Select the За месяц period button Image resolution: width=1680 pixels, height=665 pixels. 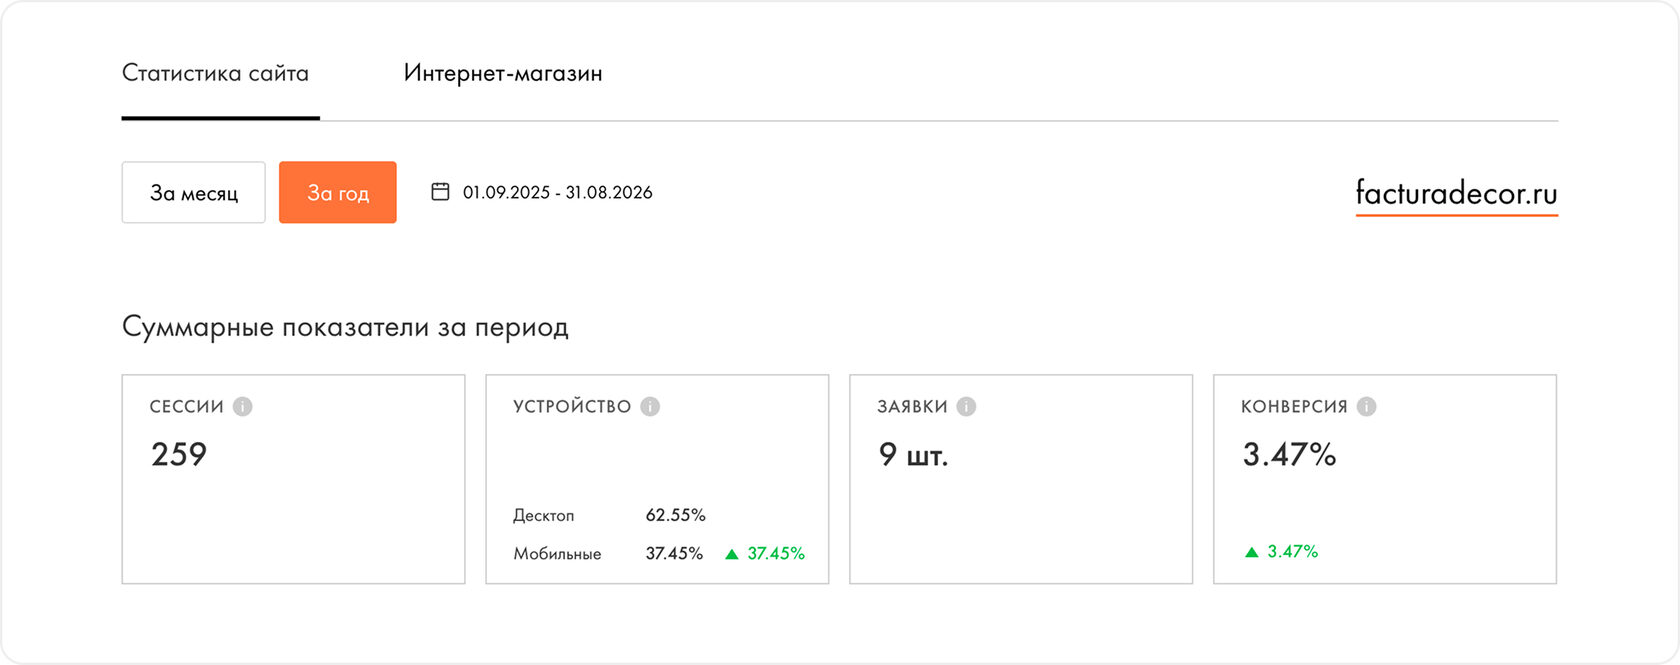[x=194, y=192]
